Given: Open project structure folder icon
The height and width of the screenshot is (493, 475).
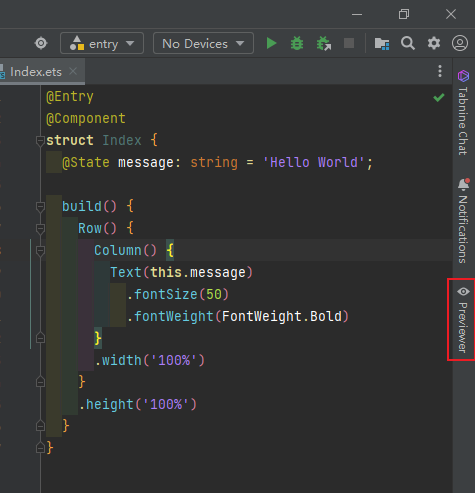Looking at the screenshot, I should click(382, 43).
